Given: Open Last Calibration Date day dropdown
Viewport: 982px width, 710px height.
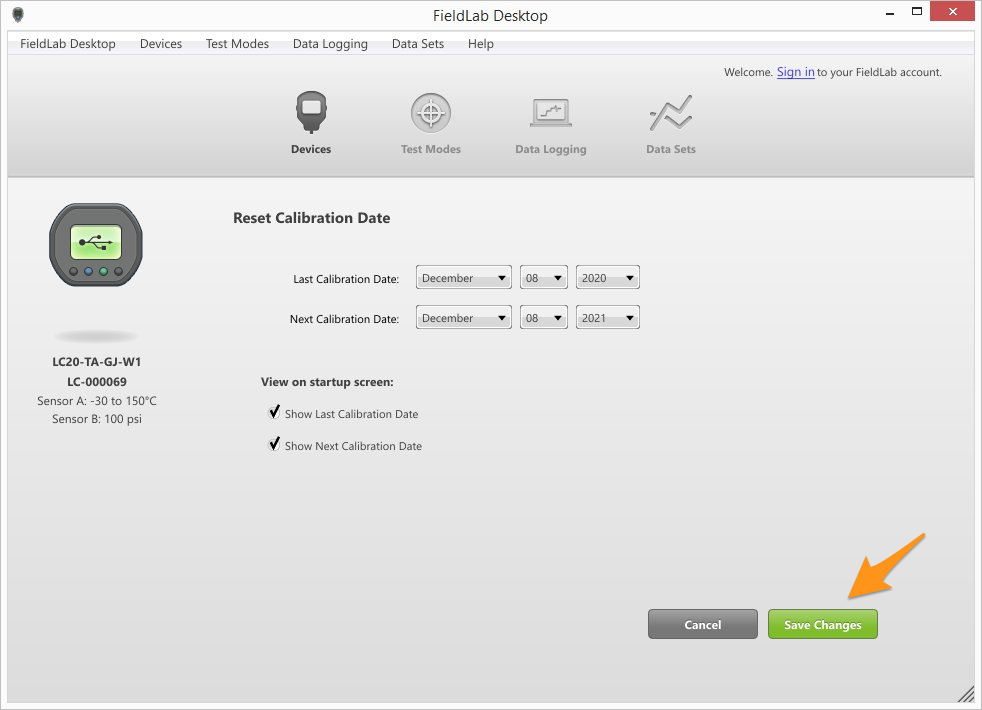Looking at the screenshot, I should 544,277.
